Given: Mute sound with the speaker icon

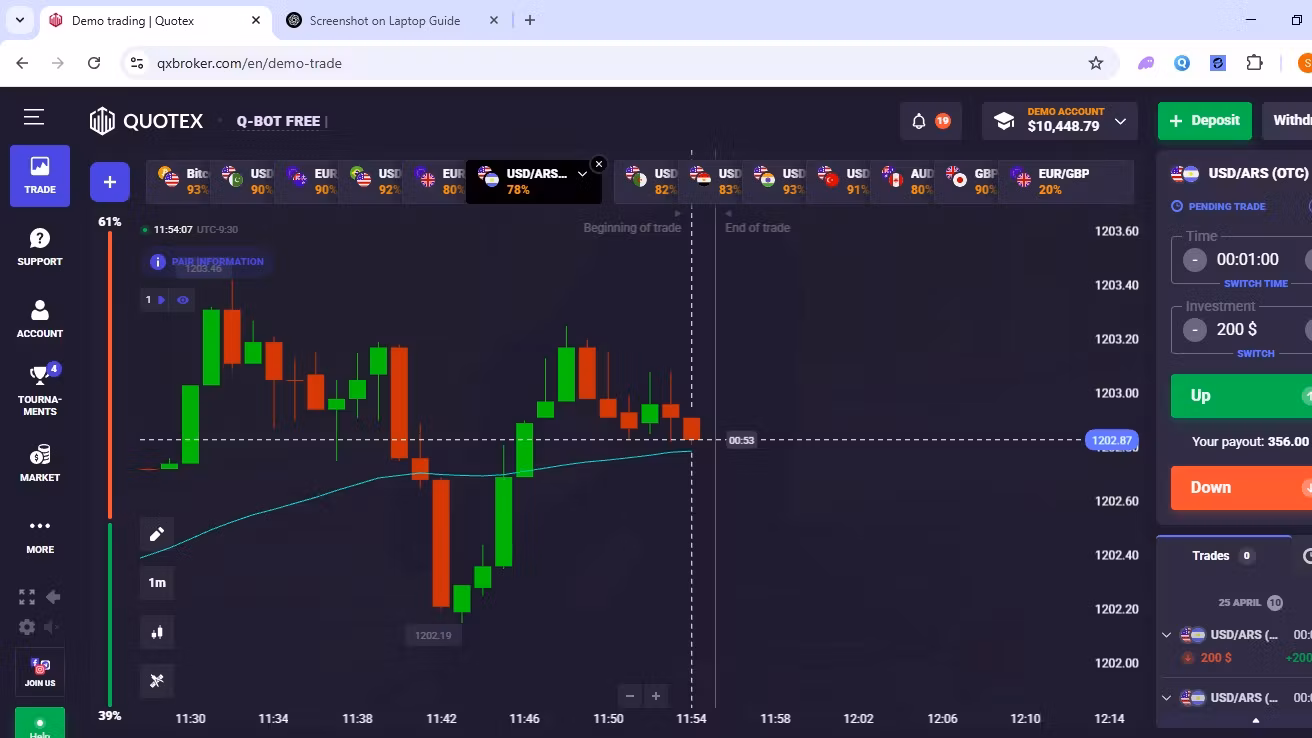Looking at the screenshot, I should tap(48, 628).
